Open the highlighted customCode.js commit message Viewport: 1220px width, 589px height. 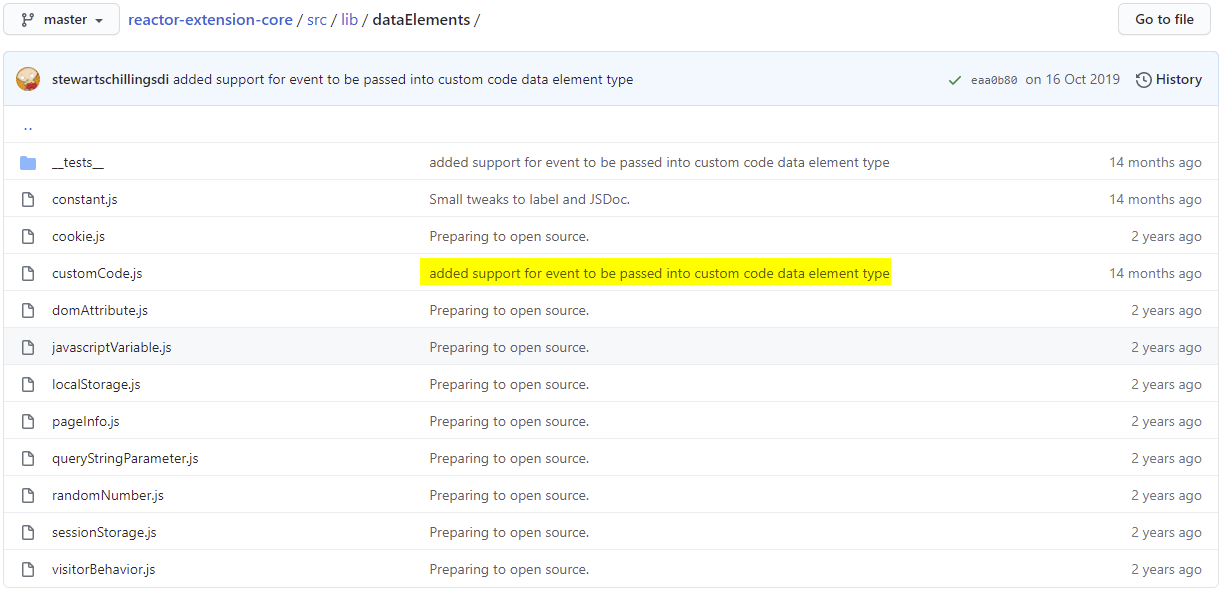659,274
